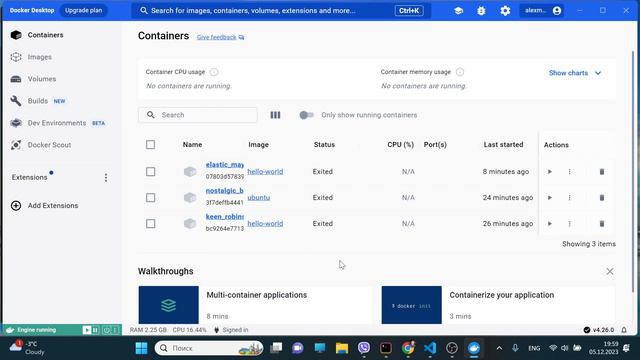Image resolution: width=640 pixels, height=360 pixels.
Task: Show hidden system tray icons
Action: coord(499,348)
